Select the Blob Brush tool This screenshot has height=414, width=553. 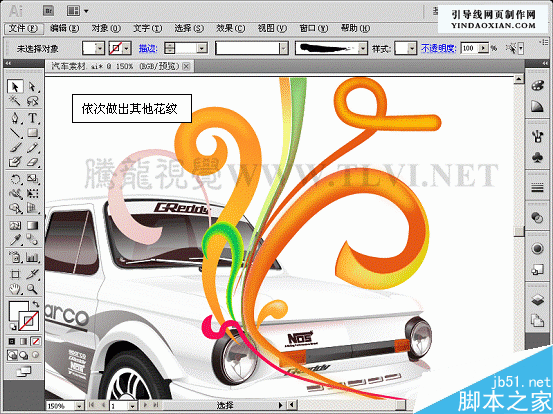pyautogui.click(x=15, y=162)
